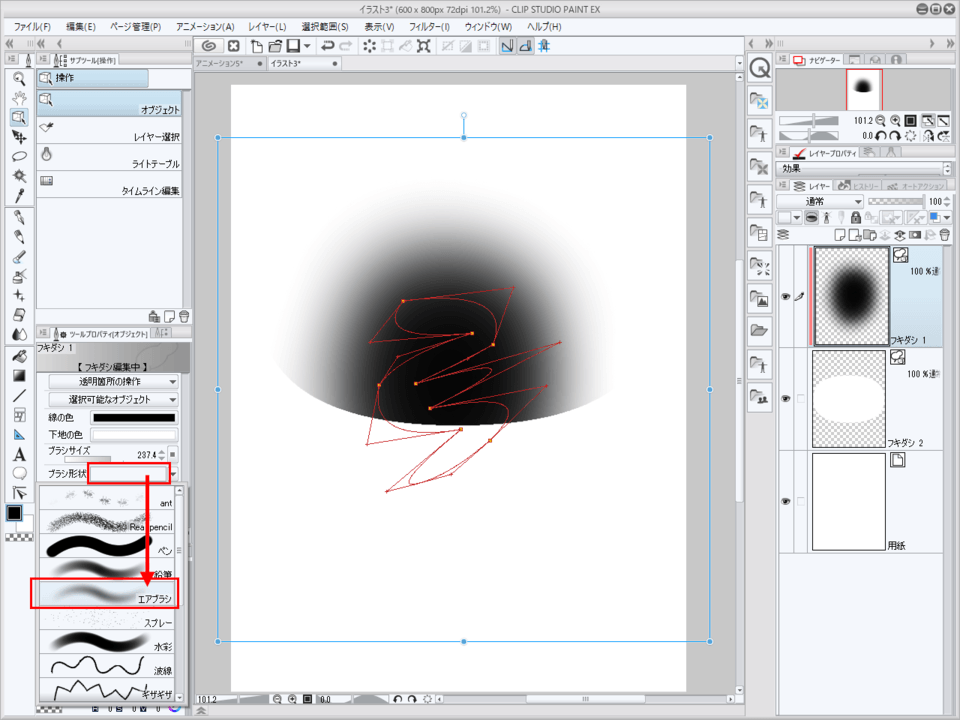Pick the Eyedropper tool in the toolbox
This screenshot has width=960, height=720.
point(18,195)
